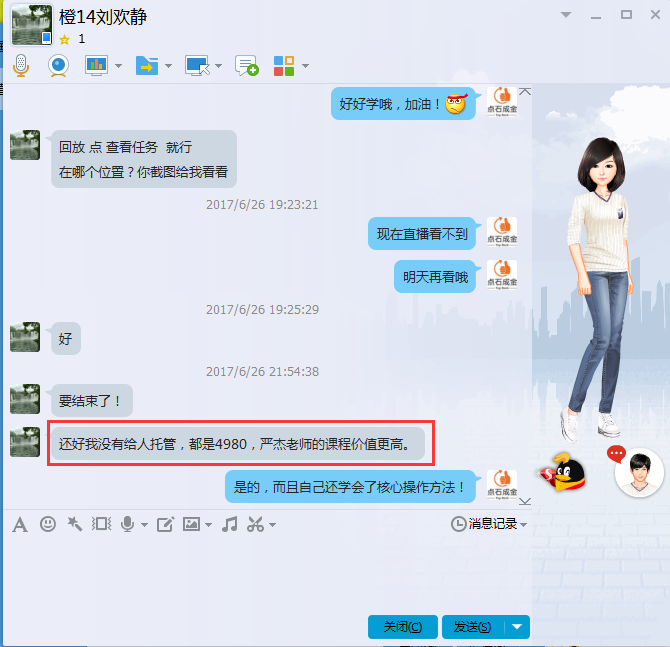The width and height of the screenshot is (670, 647).
Task: Click the message 在哪个位置？你截图给我看看
Action: (143, 172)
